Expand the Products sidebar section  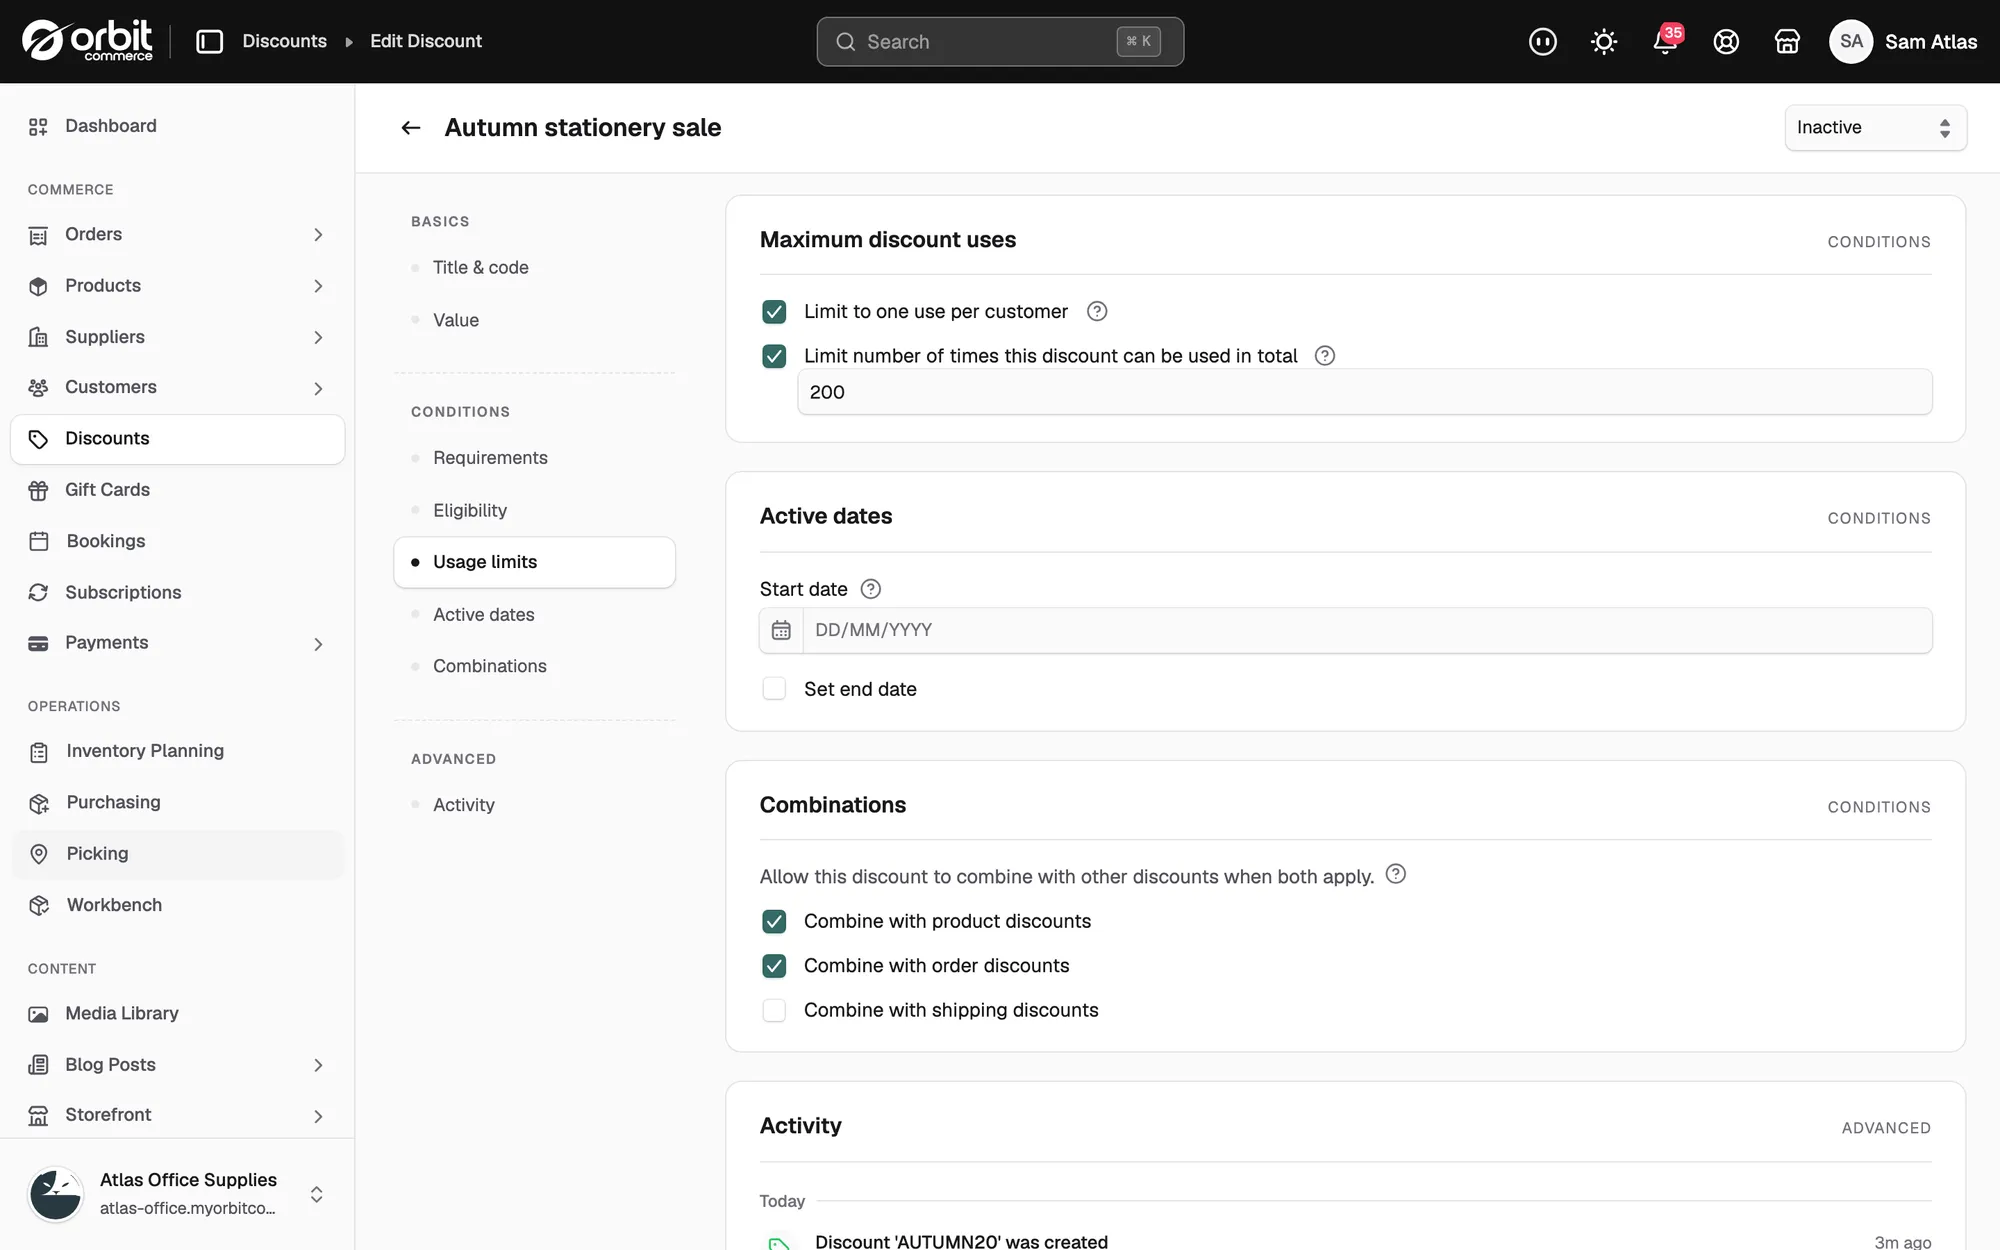pyautogui.click(x=318, y=286)
